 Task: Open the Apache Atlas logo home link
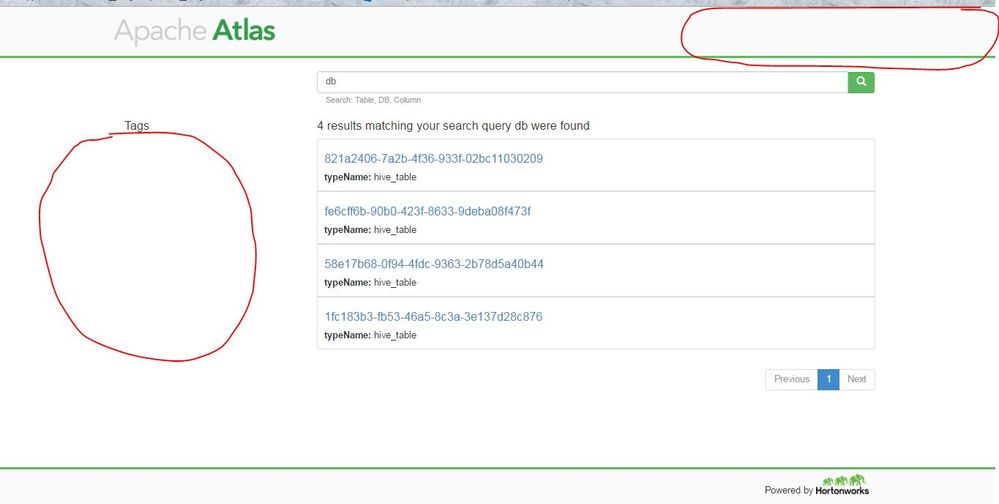[x=194, y=32]
